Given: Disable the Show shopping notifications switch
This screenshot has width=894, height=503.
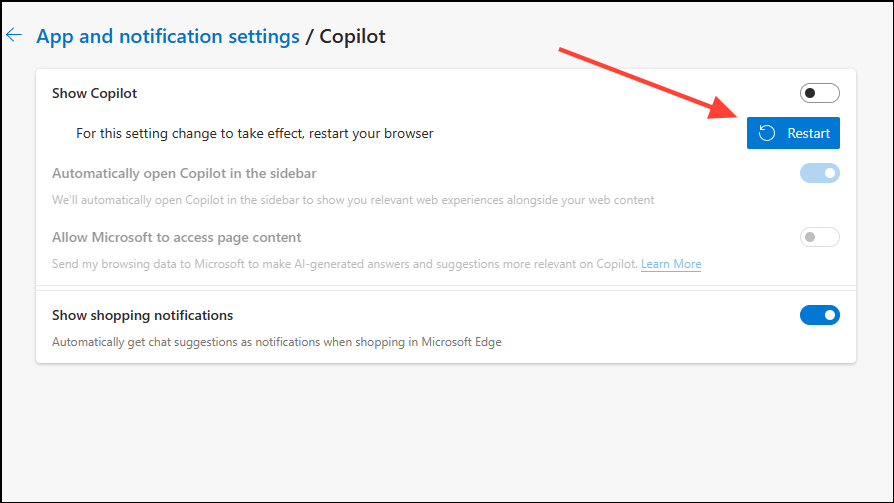Looking at the screenshot, I should (x=819, y=315).
